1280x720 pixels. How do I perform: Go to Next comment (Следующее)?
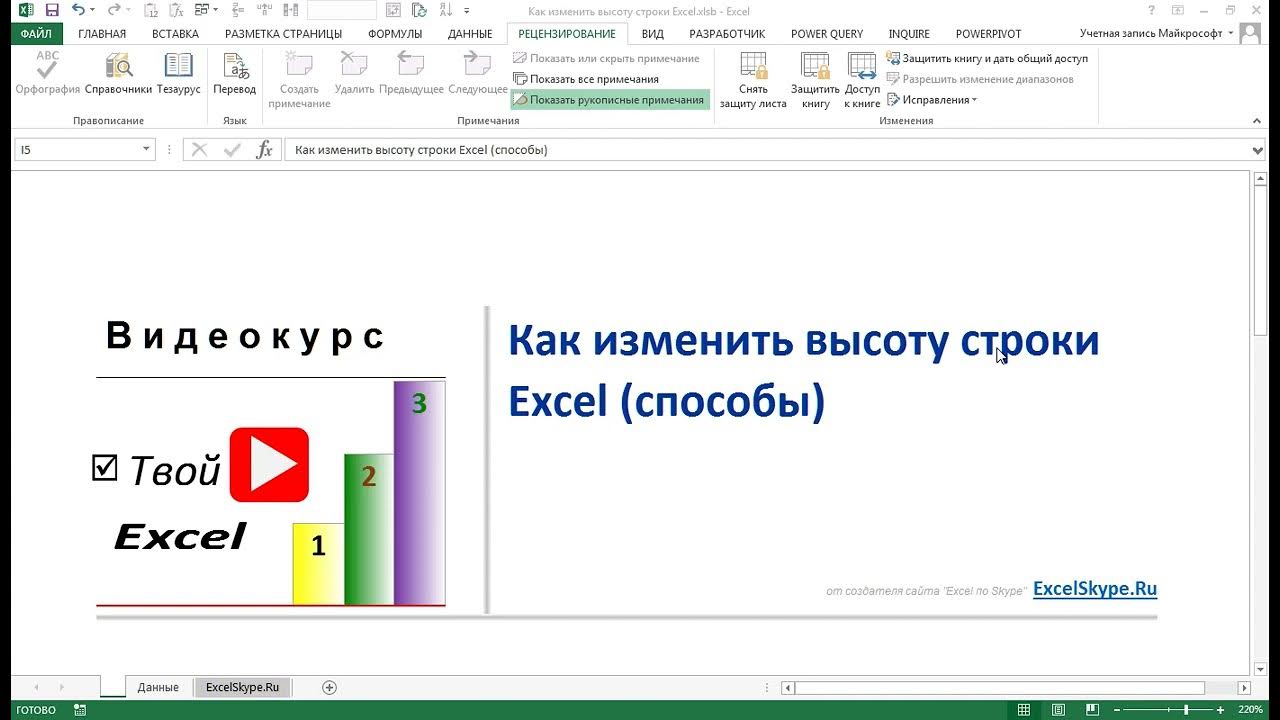(x=478, y=74)
